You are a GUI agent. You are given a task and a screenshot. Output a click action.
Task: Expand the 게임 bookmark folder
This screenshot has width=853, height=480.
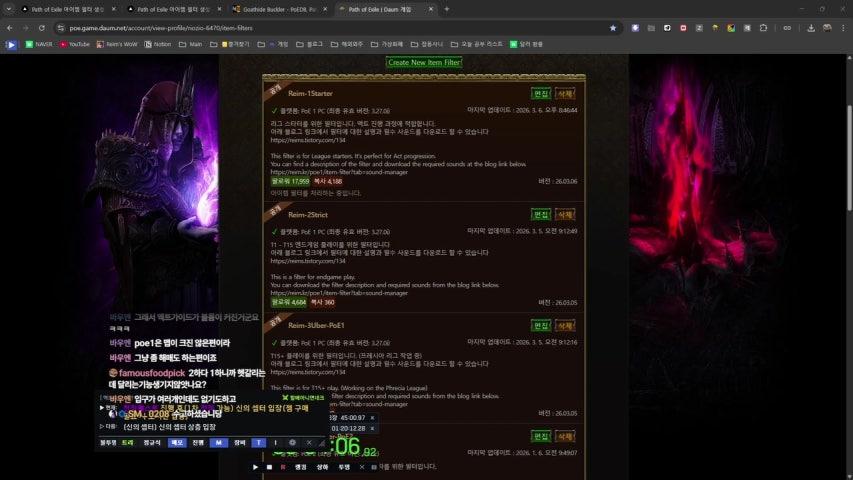tap(273, 44)
